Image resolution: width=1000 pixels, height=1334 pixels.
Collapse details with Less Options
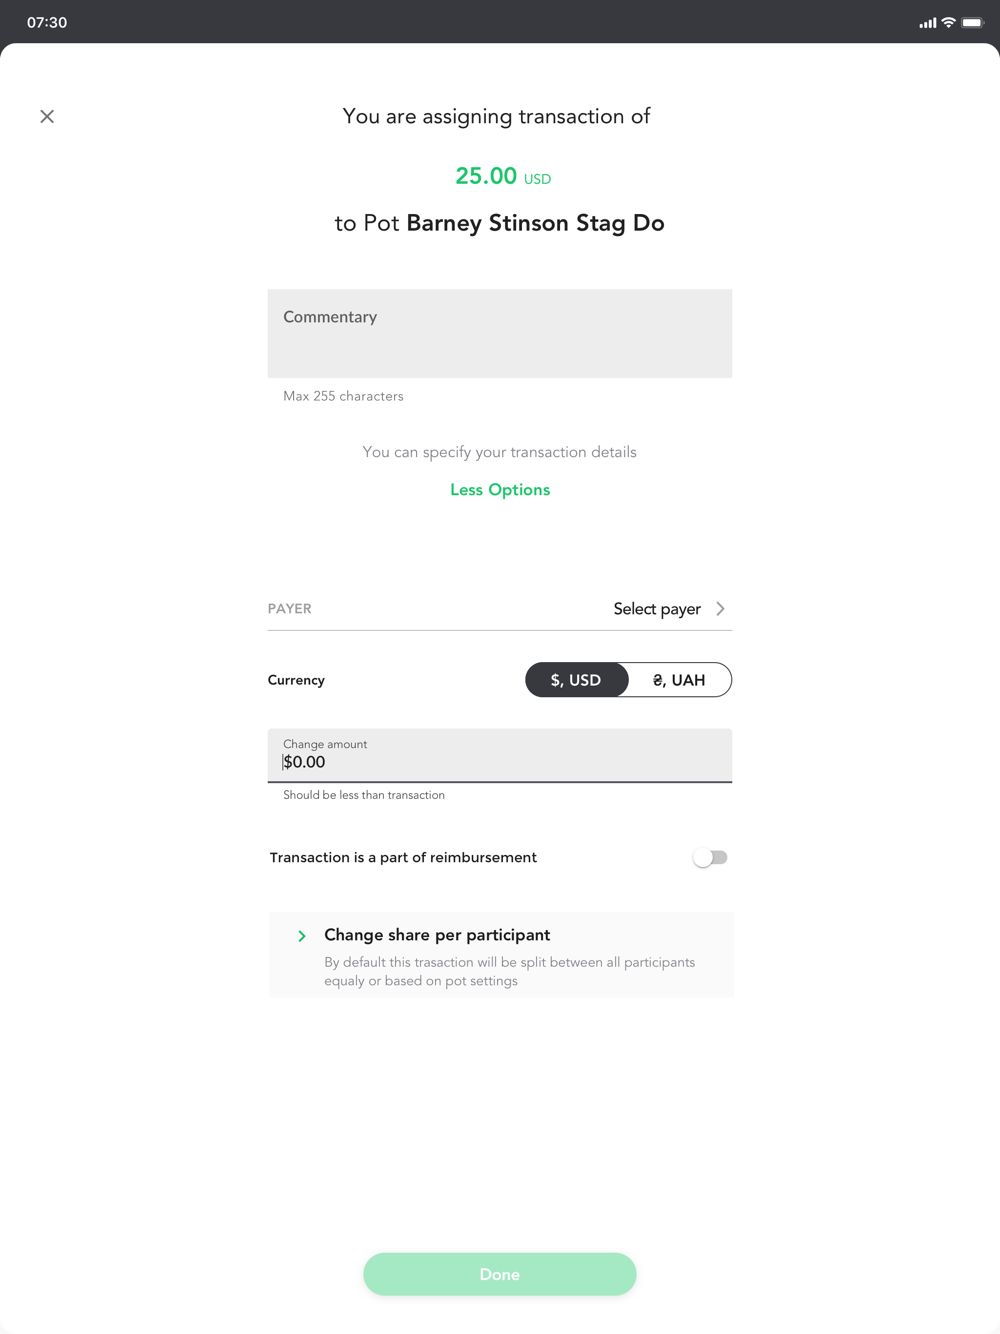click(500, 490)
